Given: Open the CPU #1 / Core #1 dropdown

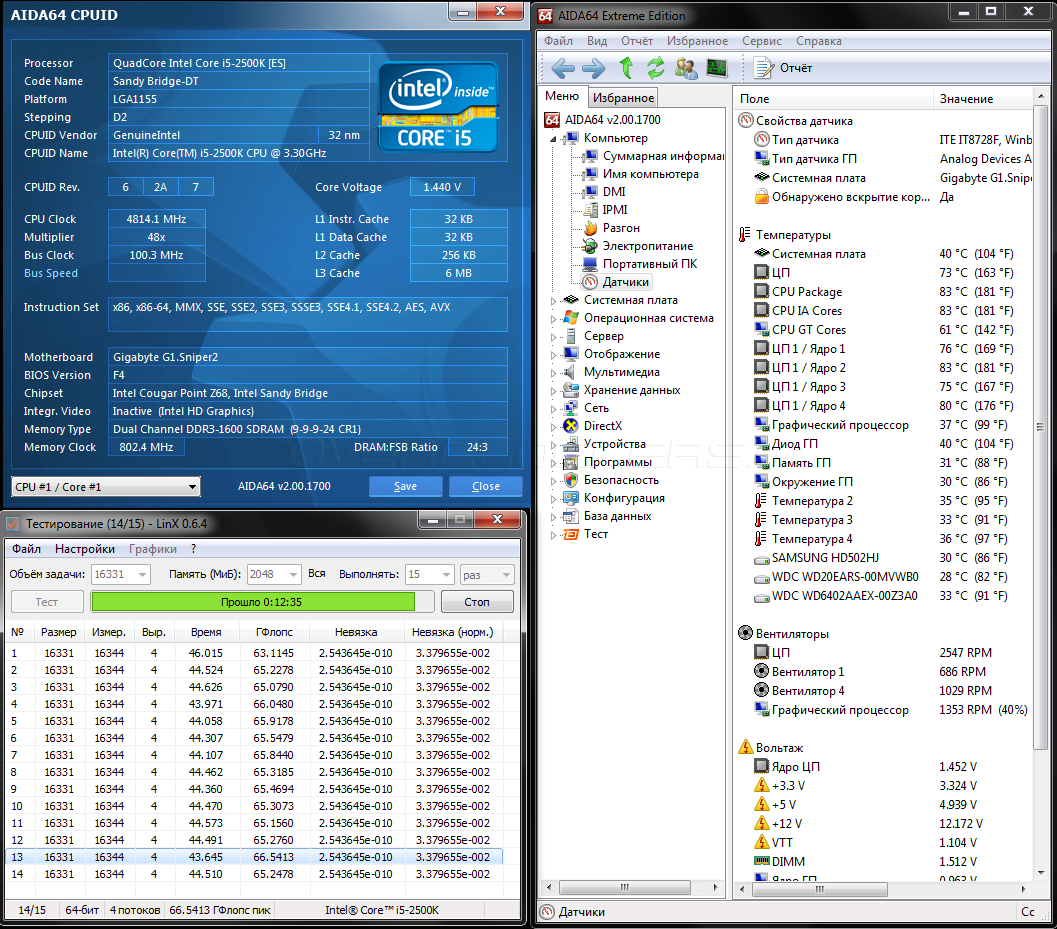Looking at the screenshot, I should (x=106, y=487).
